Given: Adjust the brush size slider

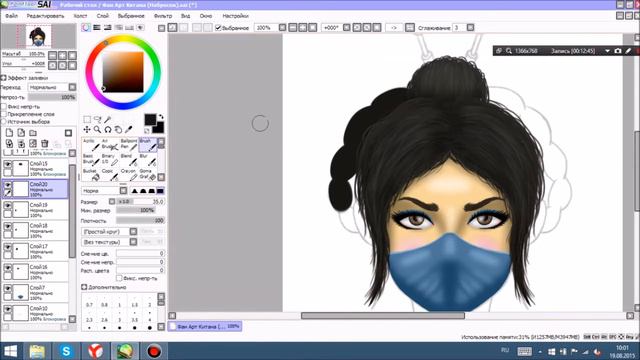Looking at the screenshot, I should point(140,201).
